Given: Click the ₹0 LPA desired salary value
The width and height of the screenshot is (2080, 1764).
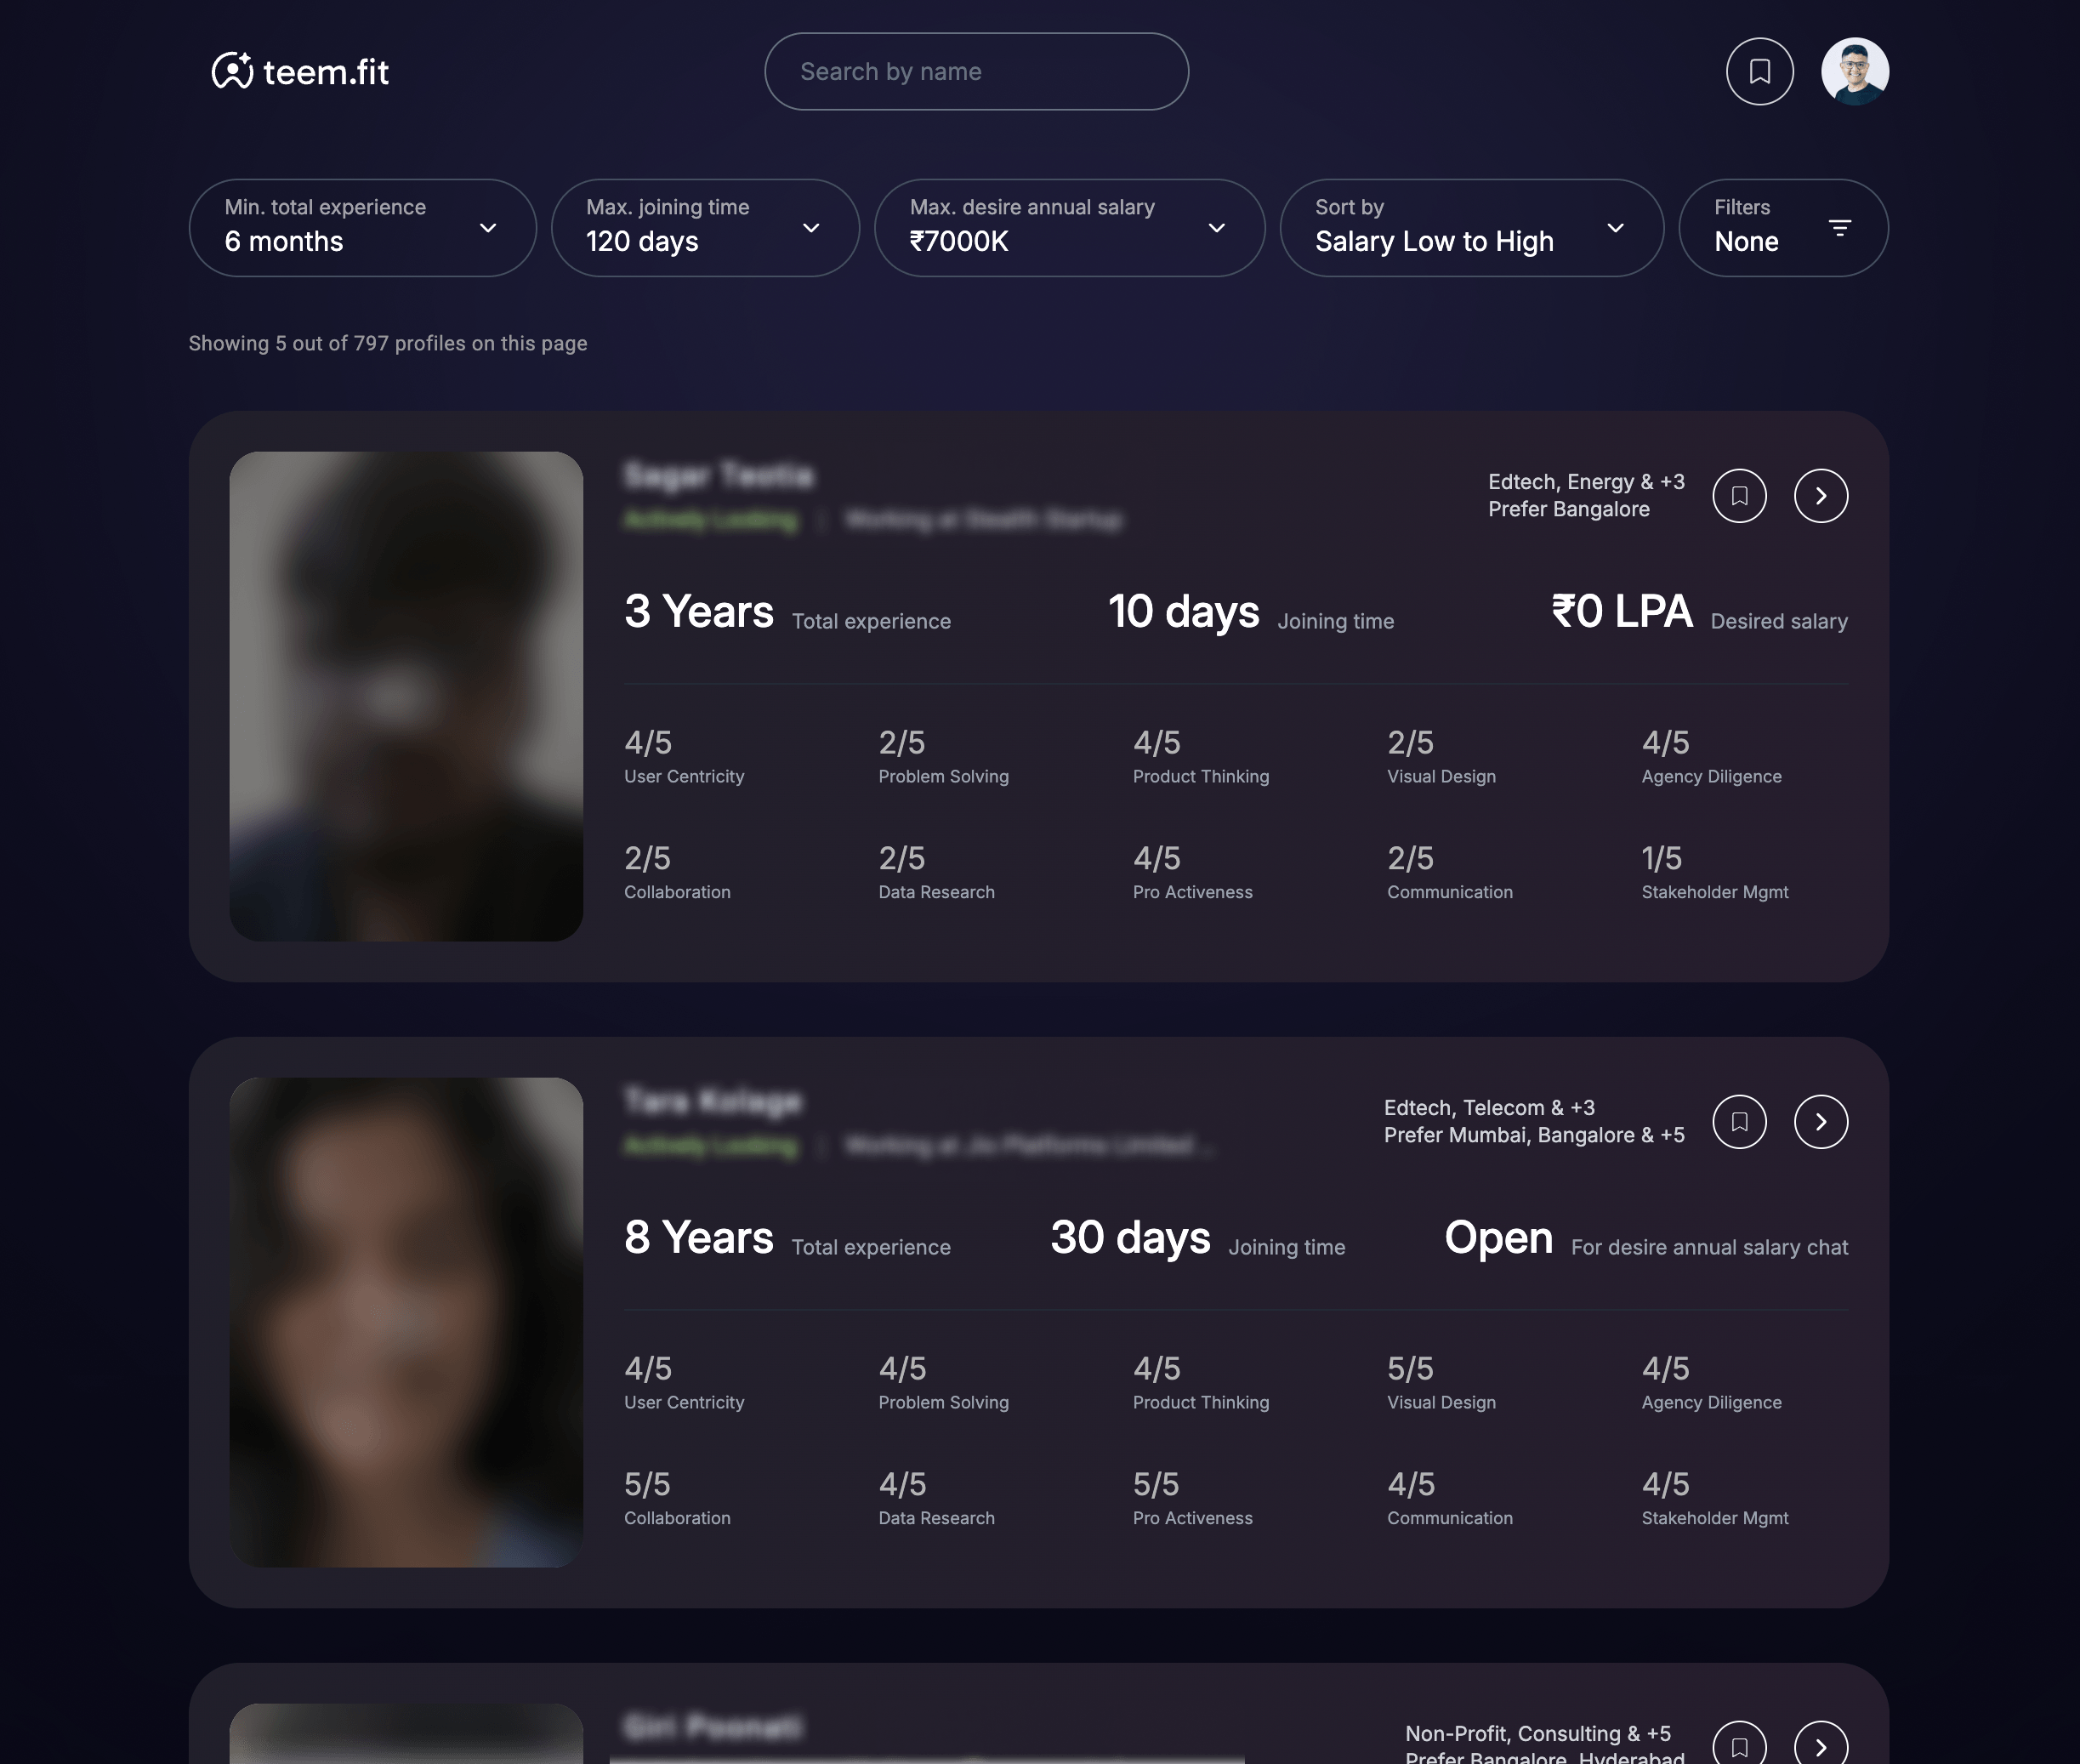Looking at the screenshot, I should pos(1621,611).
